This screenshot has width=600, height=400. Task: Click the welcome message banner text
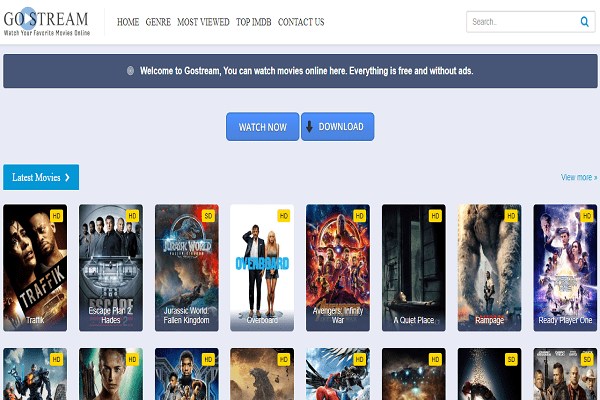[307, 71]
